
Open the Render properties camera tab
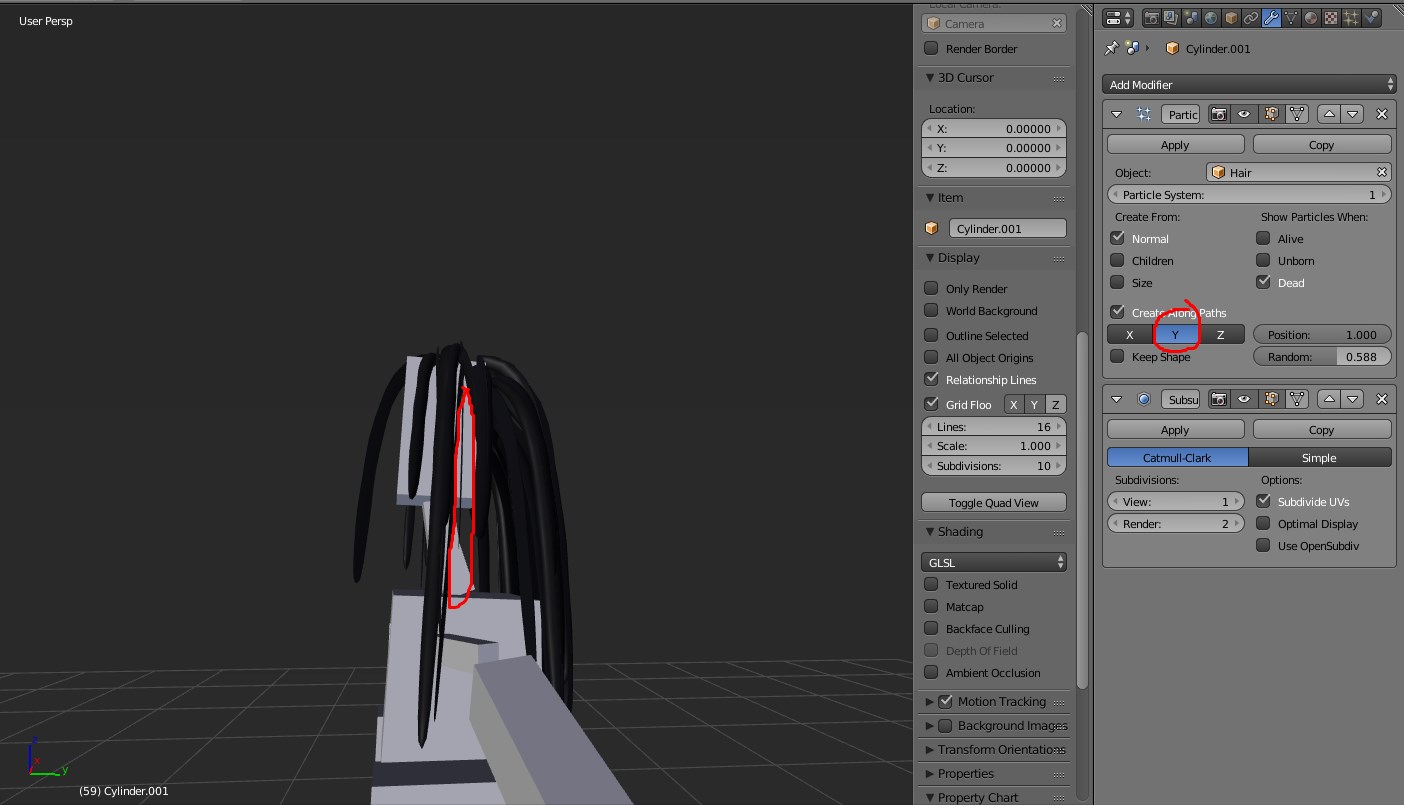[1152, 18]
